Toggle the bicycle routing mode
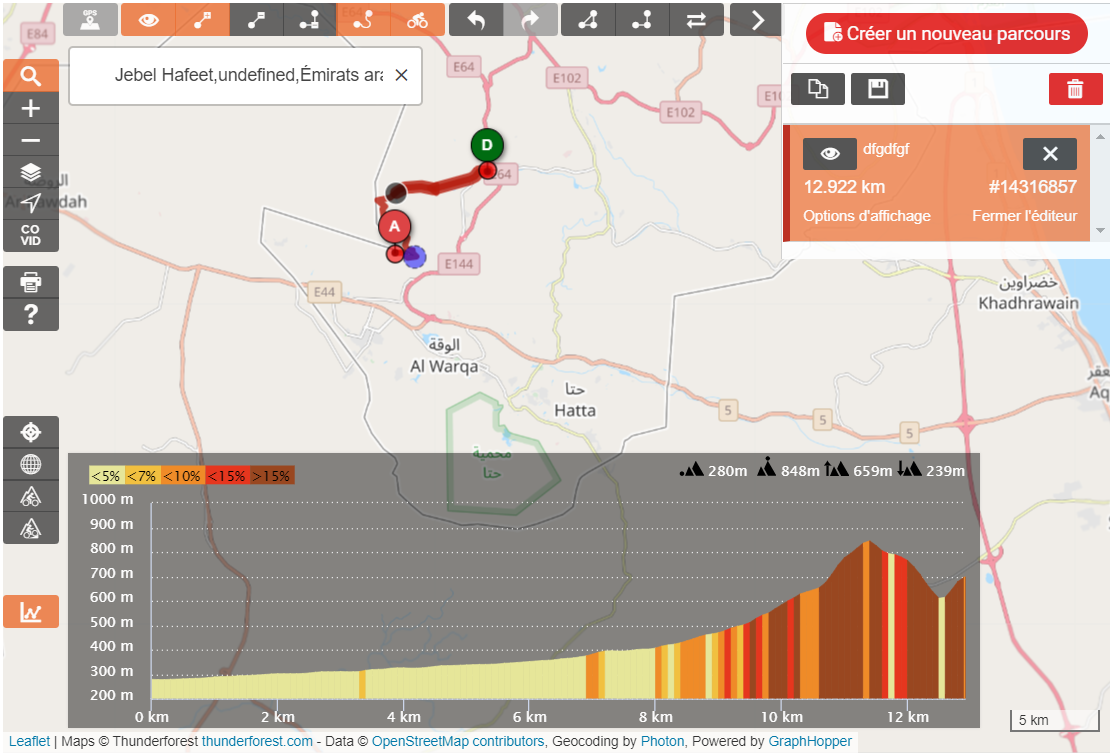The width and height of the screenshot is (1110, 753). click(x=418, y=20)
